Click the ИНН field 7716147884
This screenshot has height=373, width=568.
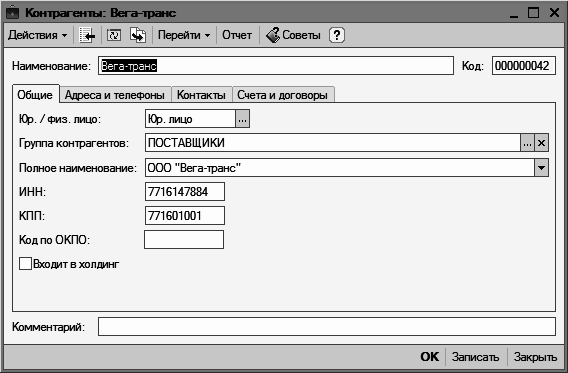pos(185,192)
